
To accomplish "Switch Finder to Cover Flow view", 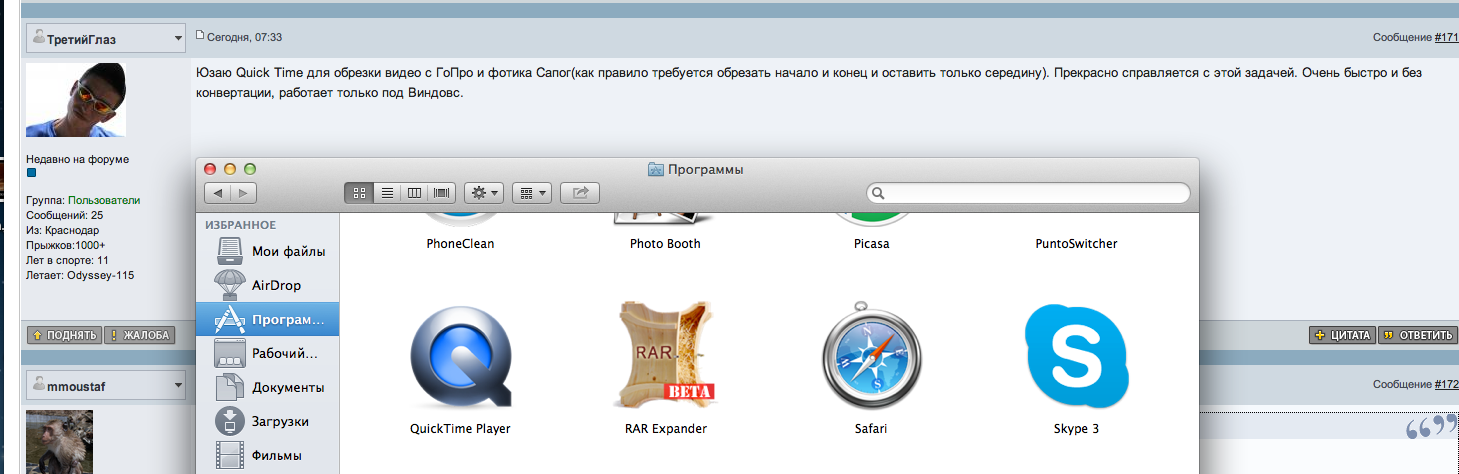I will (x=442, y=192).
